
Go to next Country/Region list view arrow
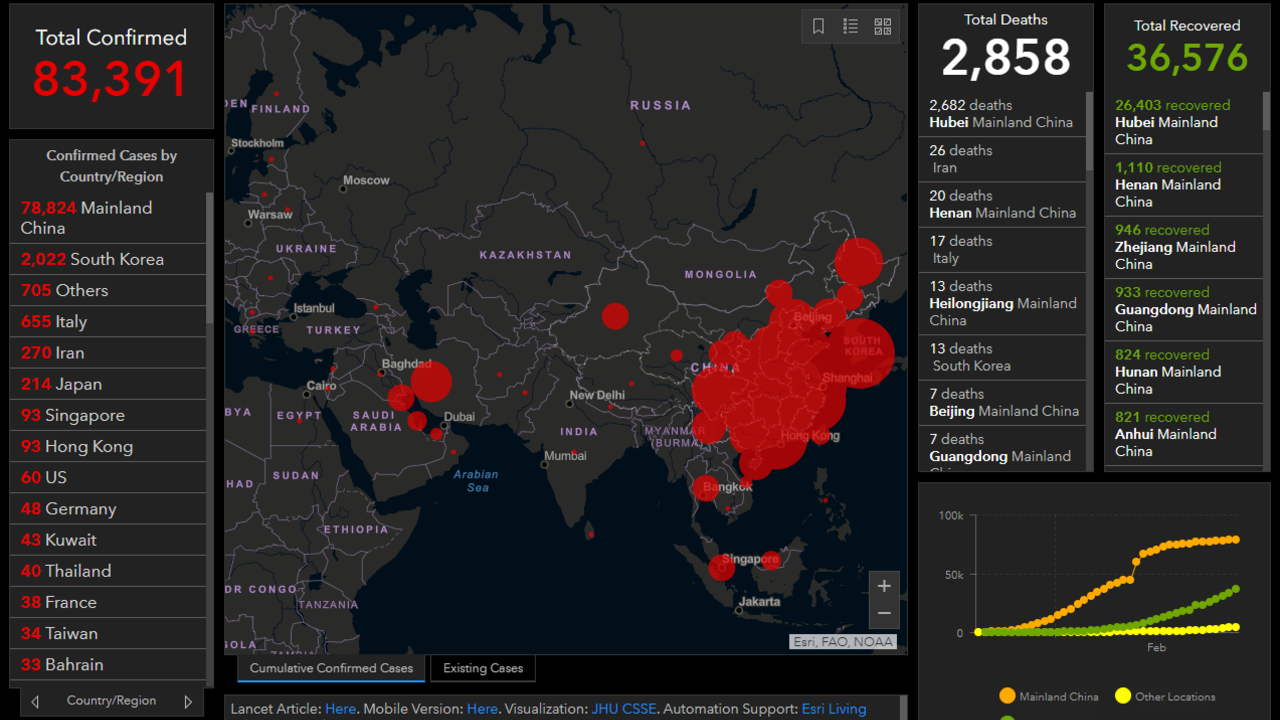pyautogui.click(x=187, y=702)
